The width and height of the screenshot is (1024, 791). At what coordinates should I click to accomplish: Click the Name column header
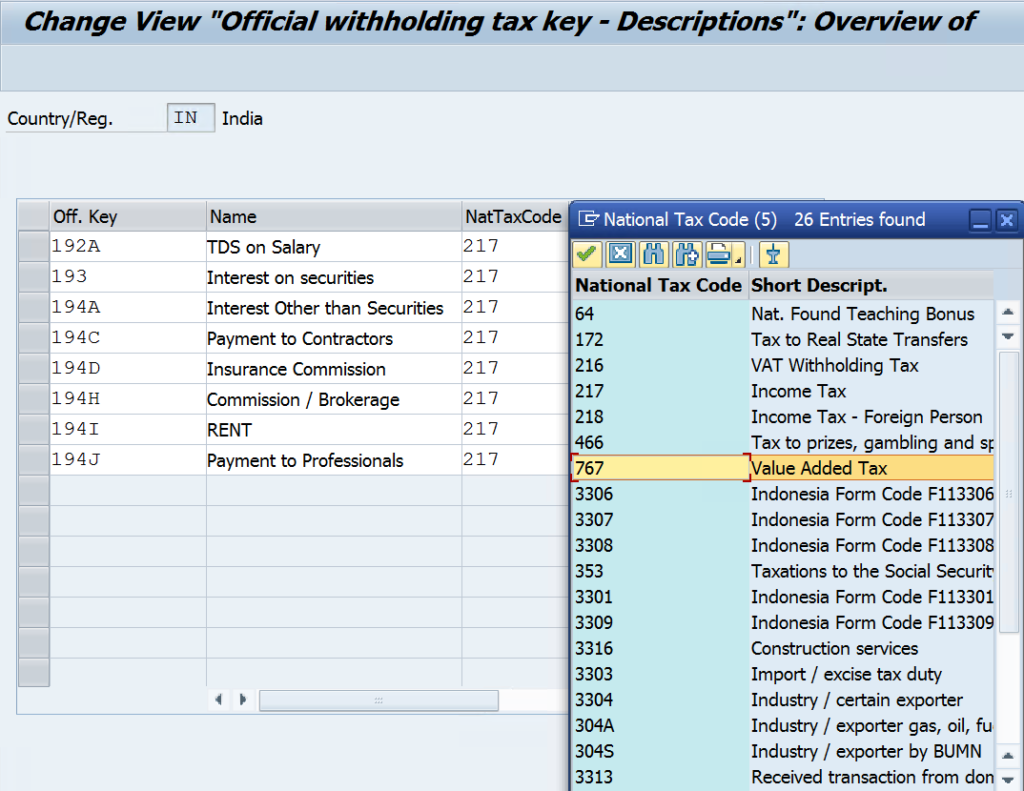[334, 216]
